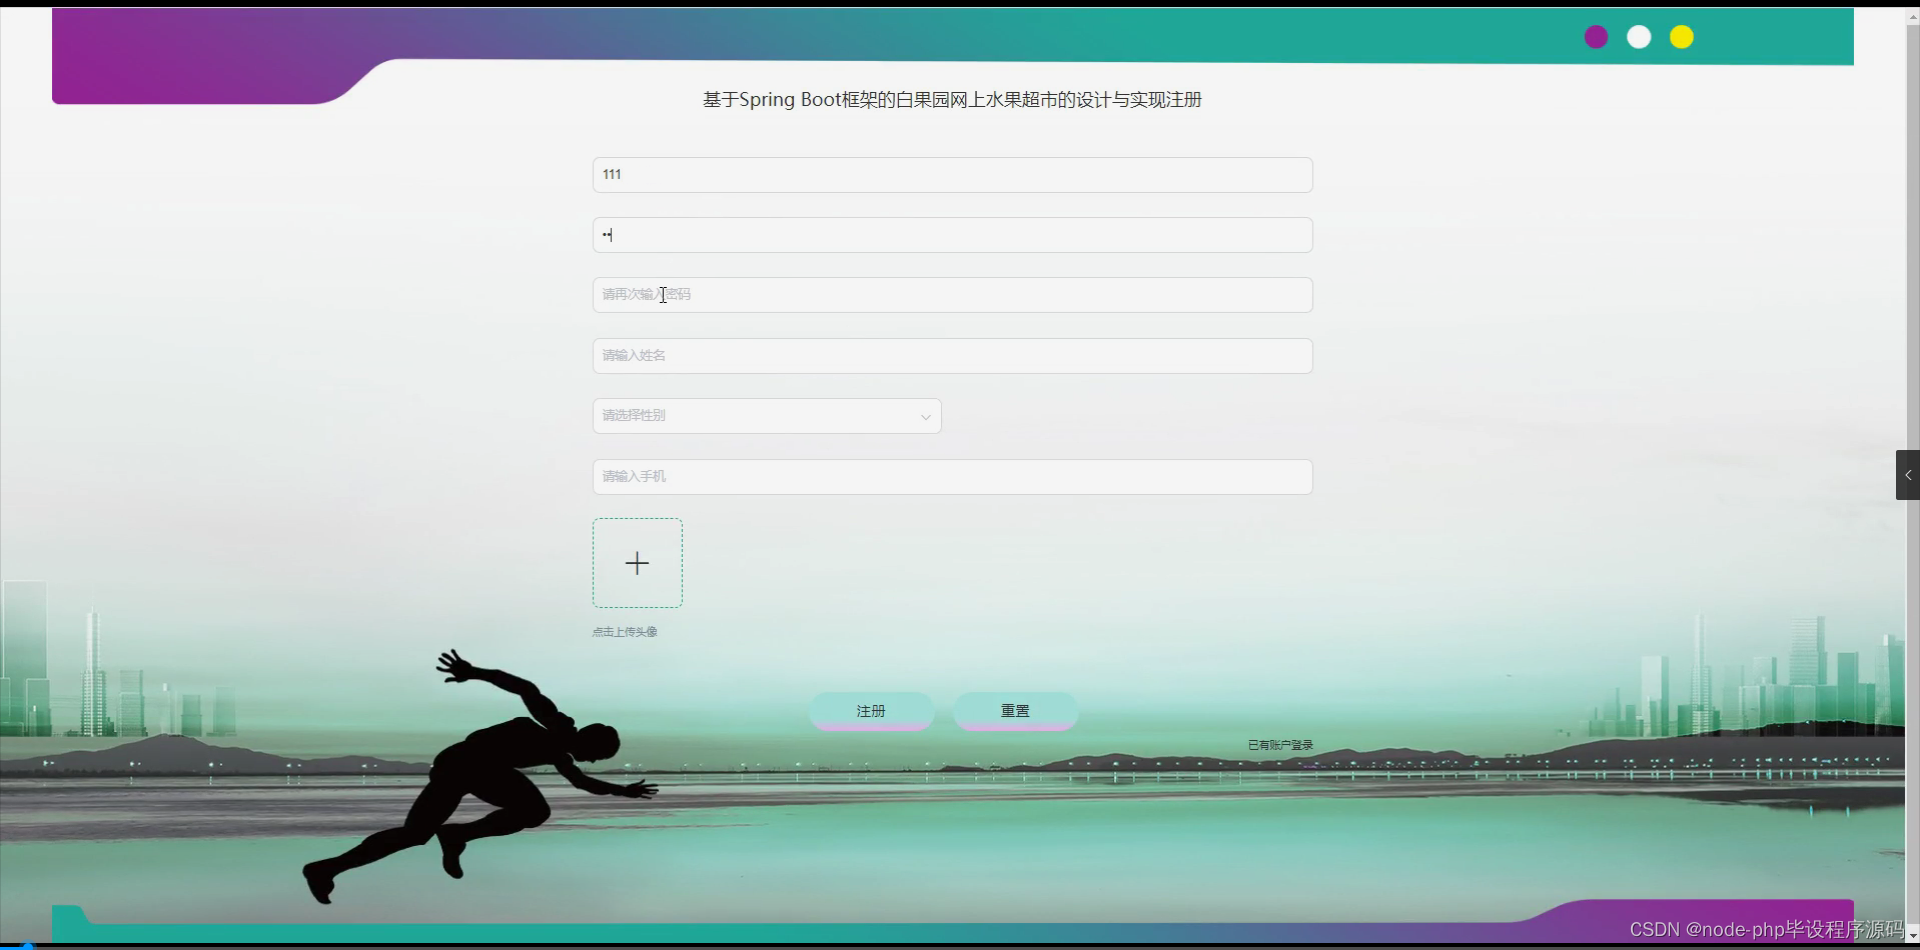Screen dimensions: 1920x950
Task: Click the scrollbar down arrow
Action: (1912, 936)
